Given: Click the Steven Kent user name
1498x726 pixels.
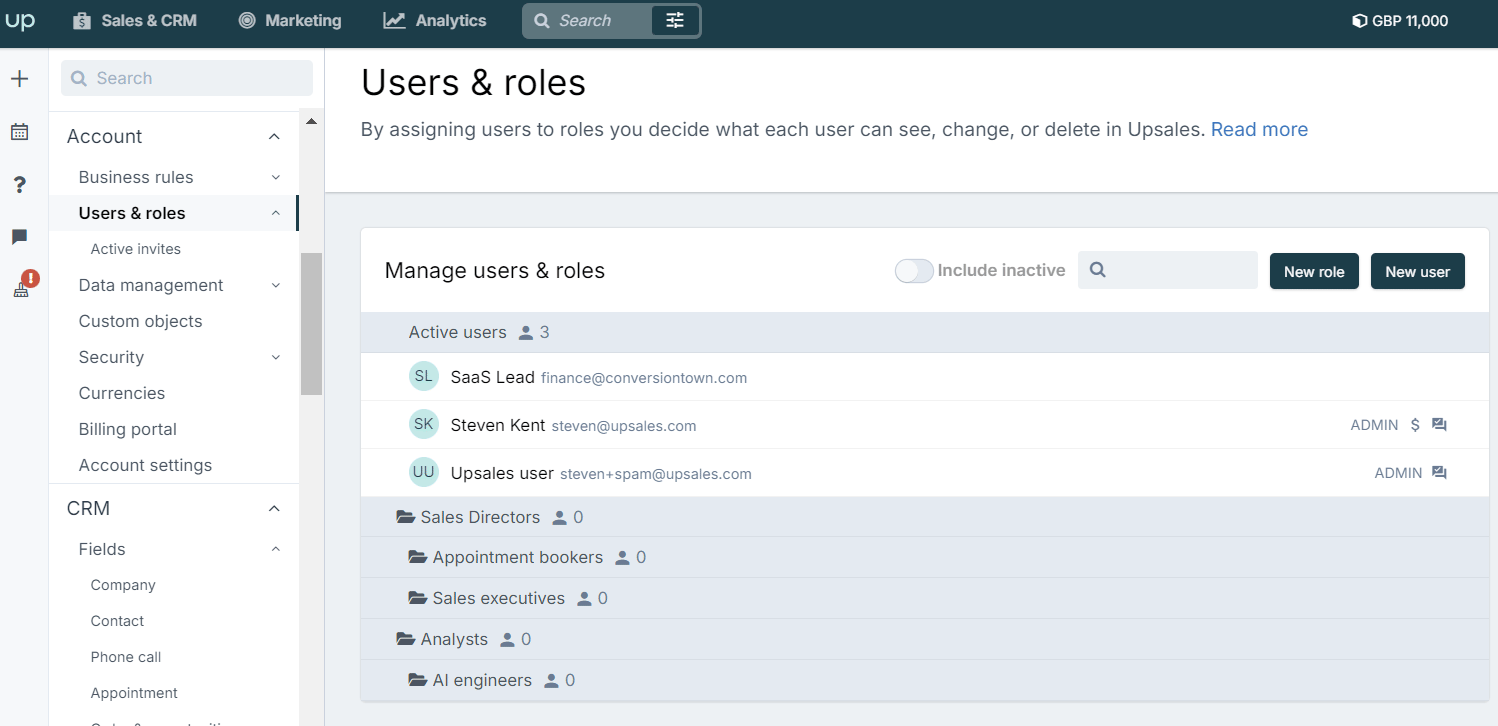Looking at the screenshot, I should (498, 425).
